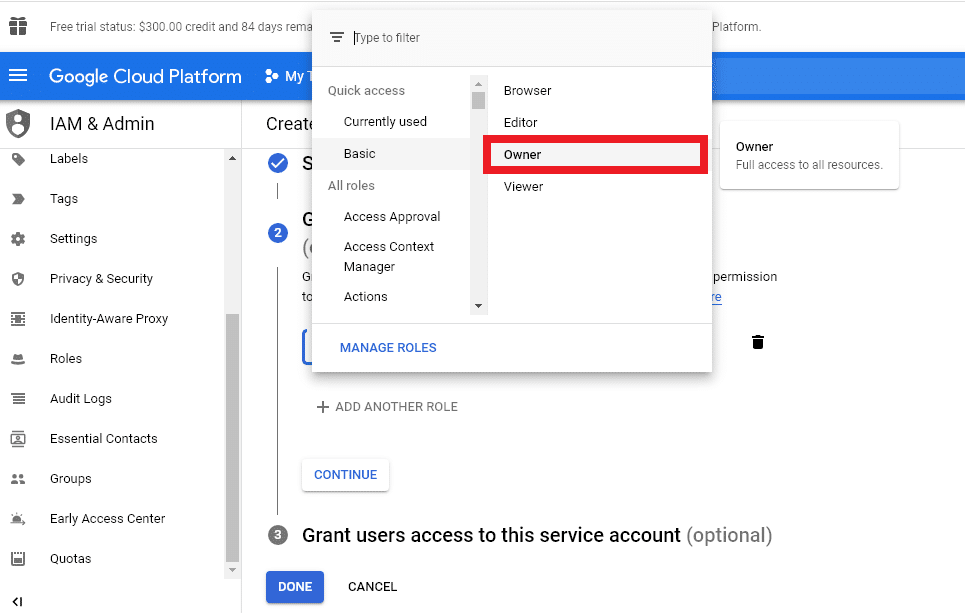Click the Essential Contacts icon
This screenshot has width=965, height=613.
pos(18,439)
